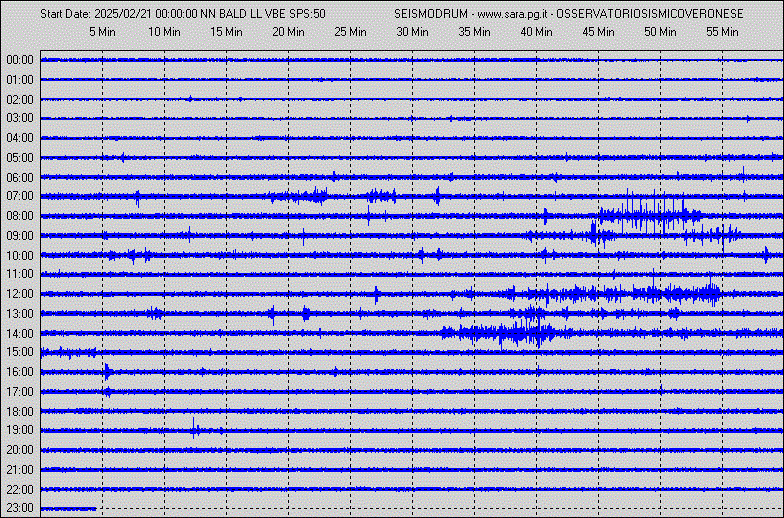The height and width of the screenshot is (518, 784).
Task: Click the 15:00 hour trace label
Action: (x=20, y=352)
